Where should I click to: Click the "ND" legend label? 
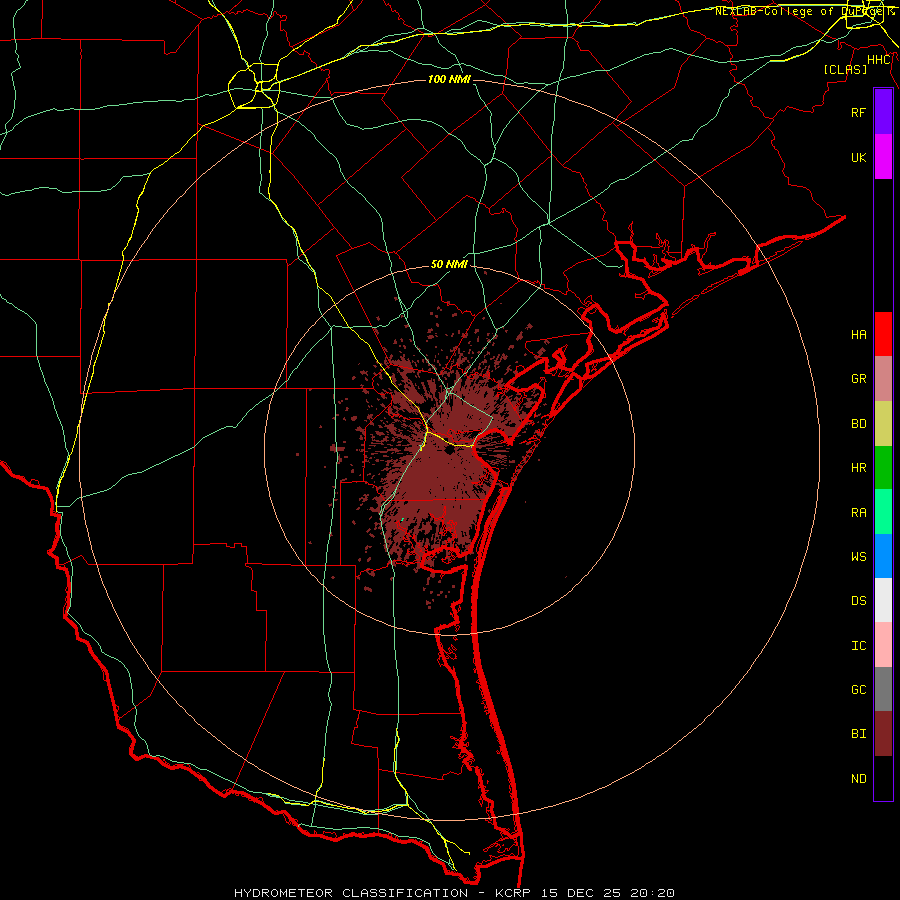click(x=858, y=779)
